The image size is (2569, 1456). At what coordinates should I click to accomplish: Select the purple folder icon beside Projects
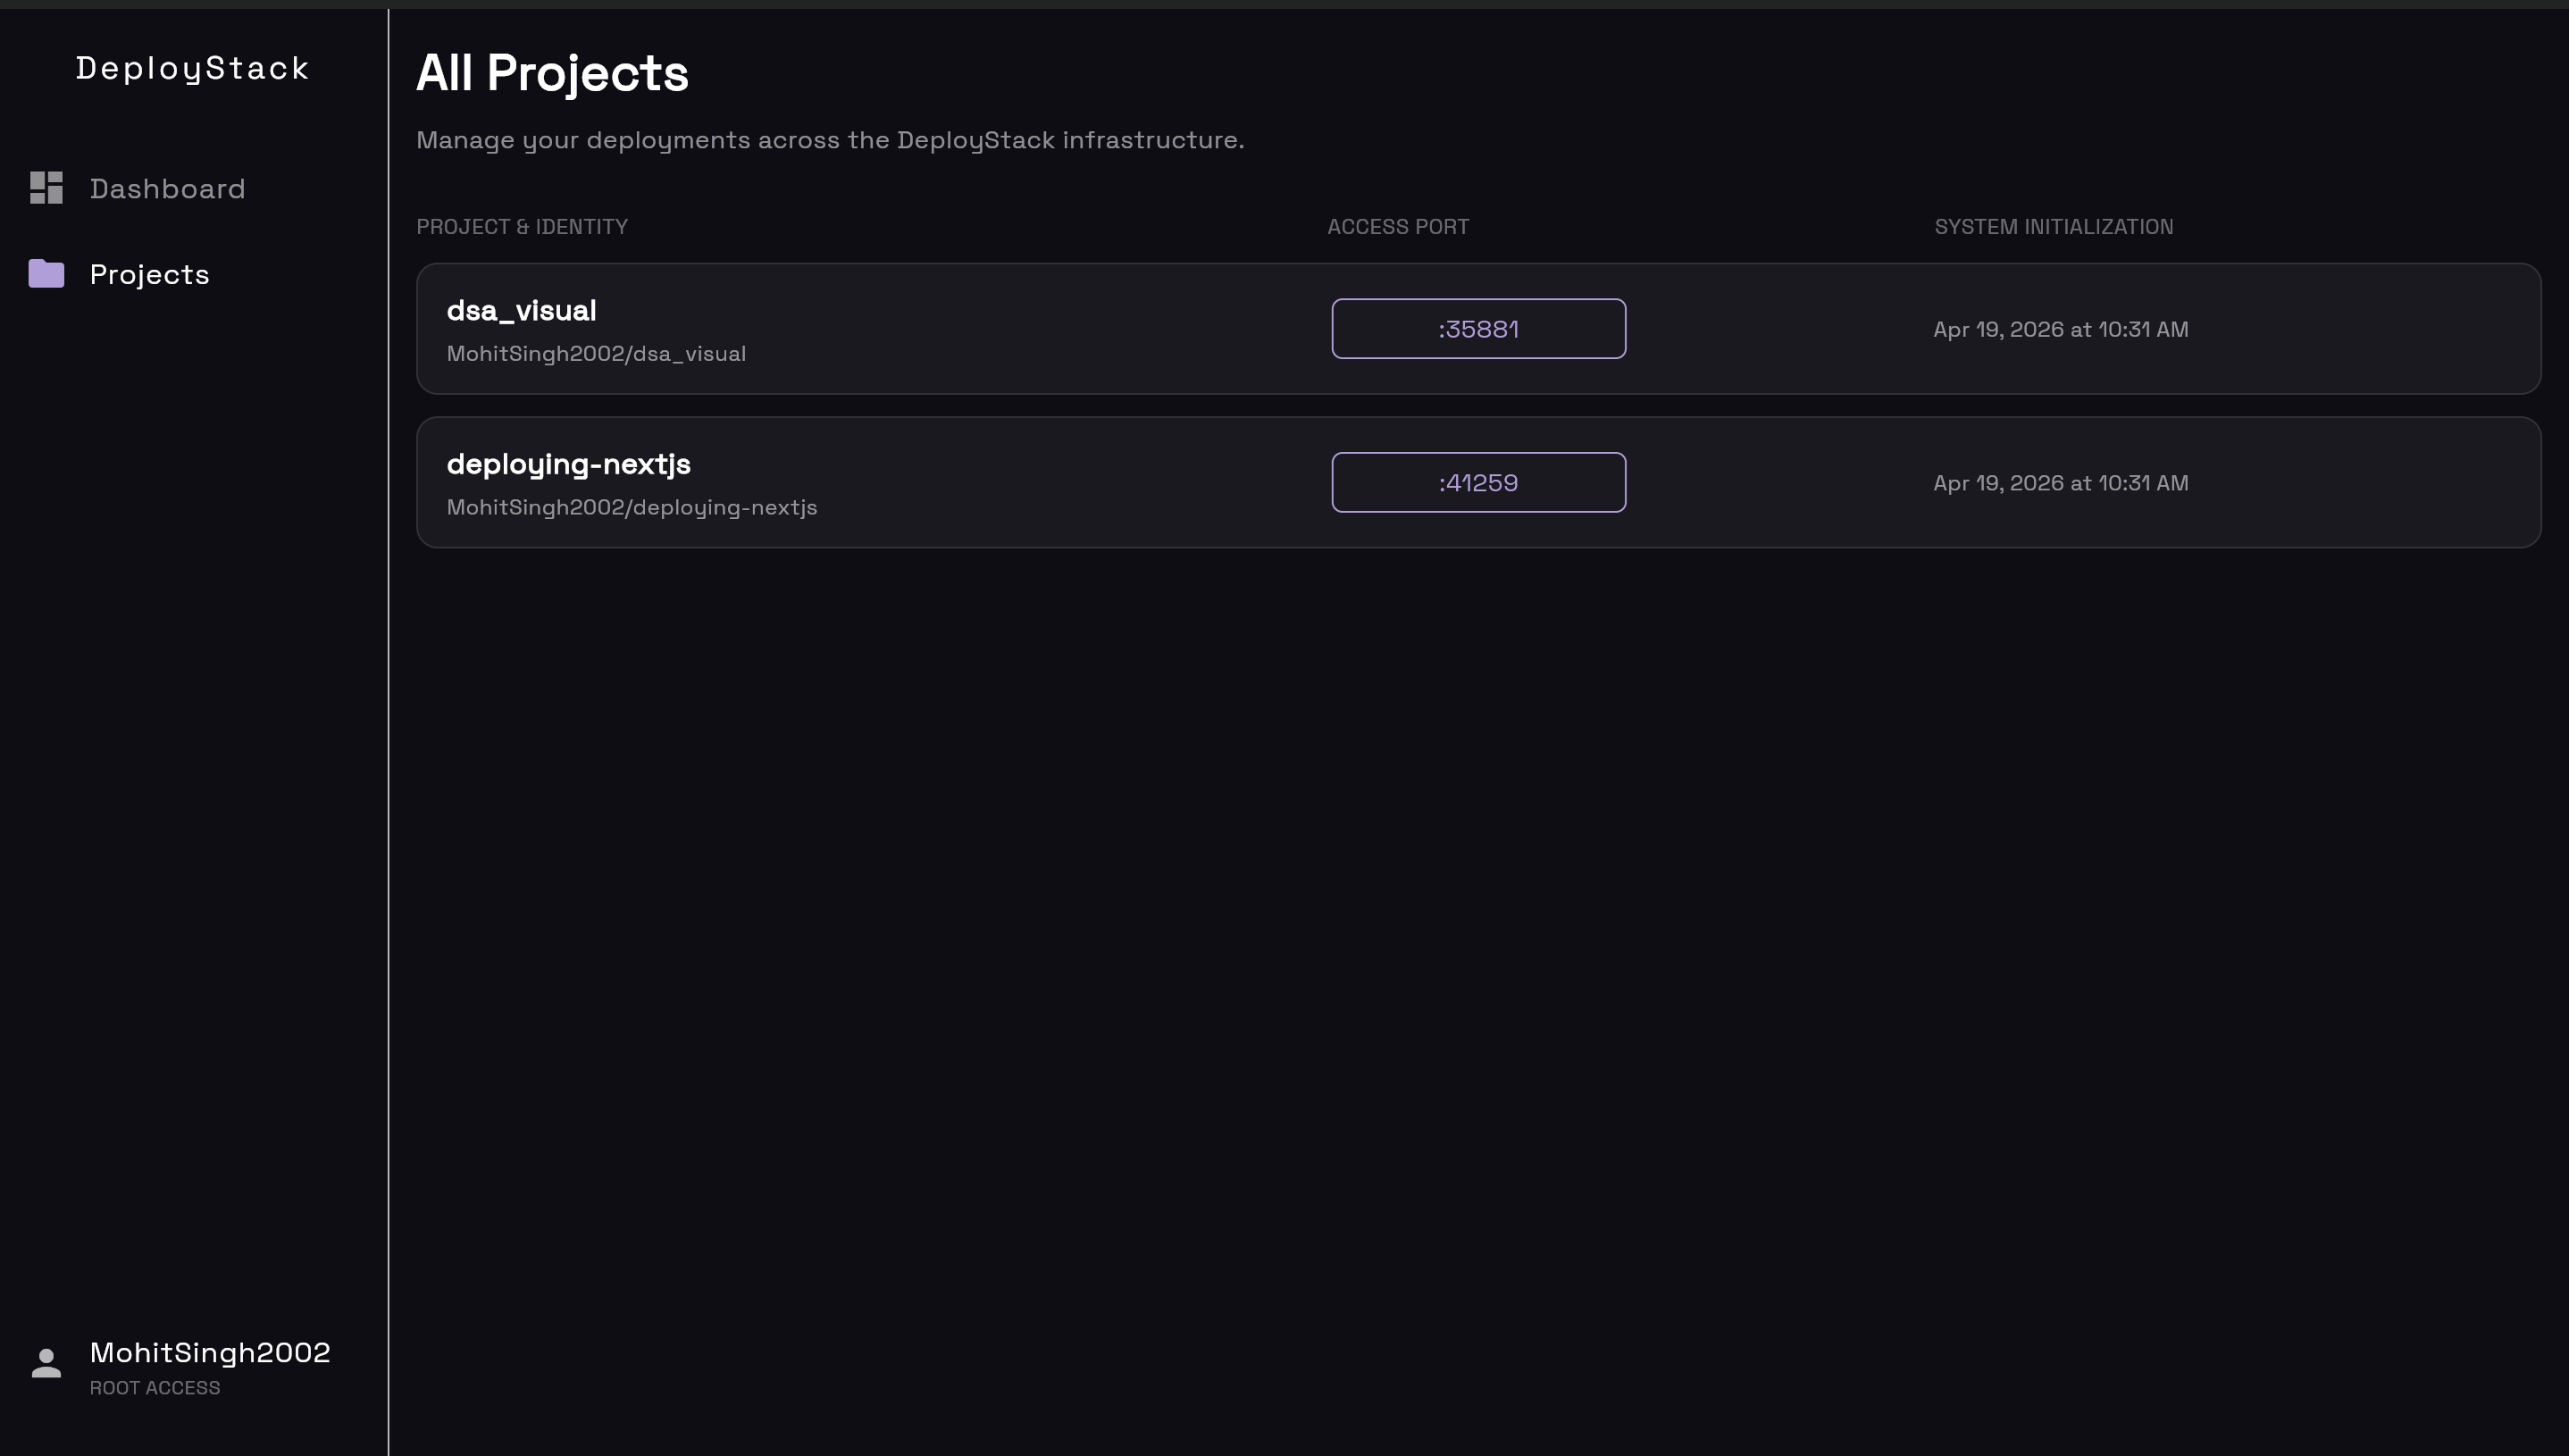point(45,273)
